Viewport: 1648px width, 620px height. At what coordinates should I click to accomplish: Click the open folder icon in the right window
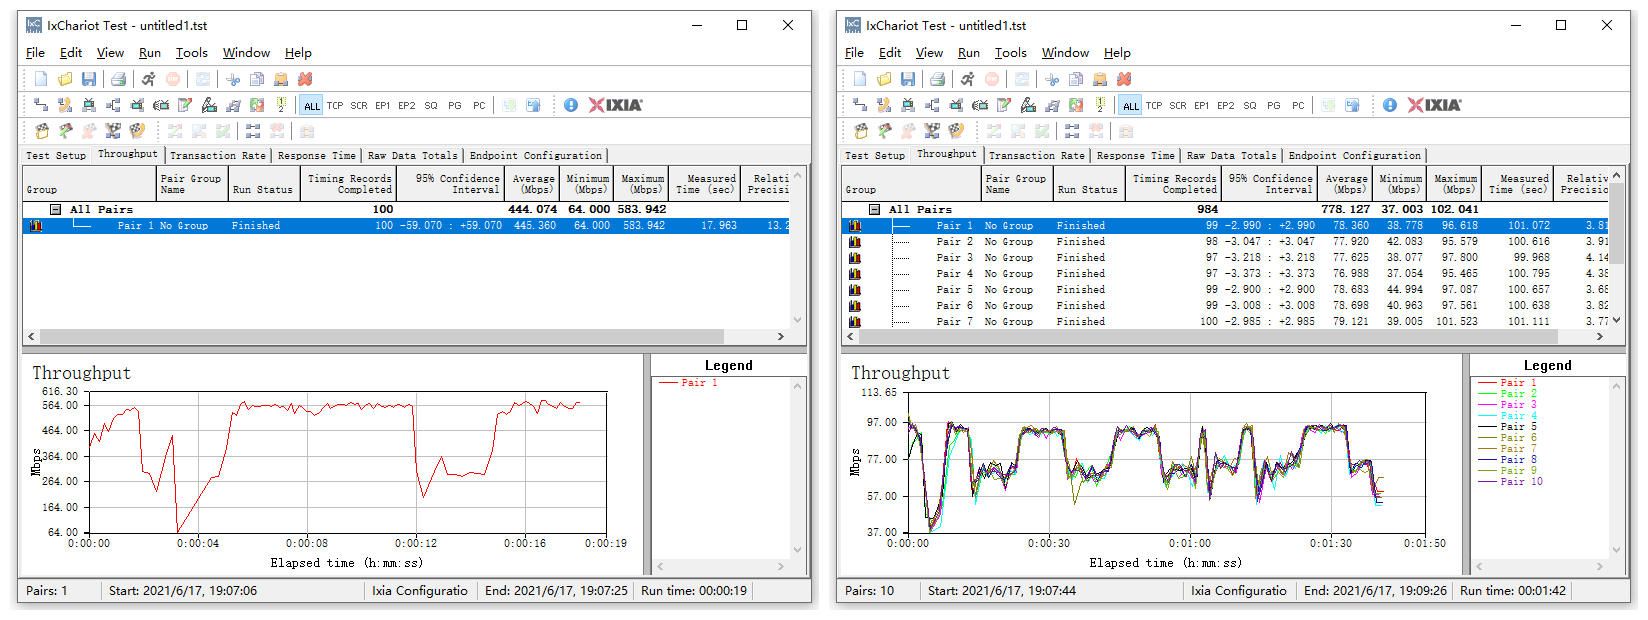(884, 79)
